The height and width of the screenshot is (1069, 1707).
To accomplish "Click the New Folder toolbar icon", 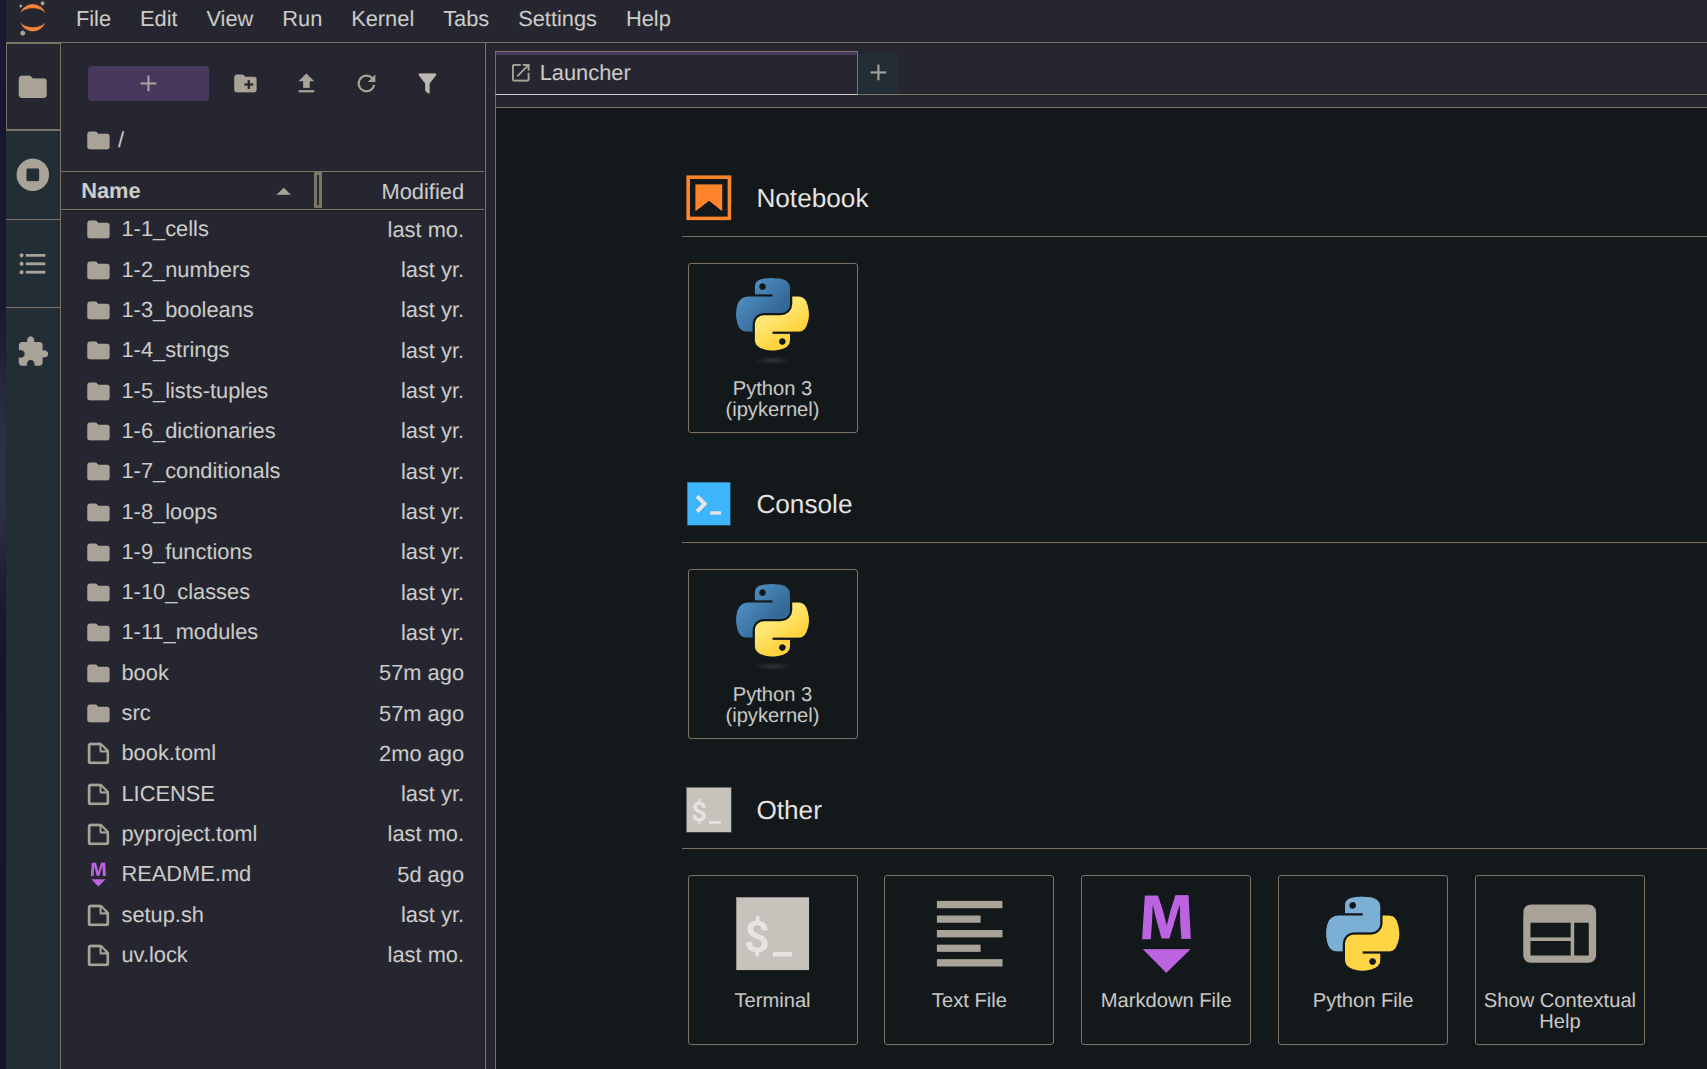I will point(245,83).
